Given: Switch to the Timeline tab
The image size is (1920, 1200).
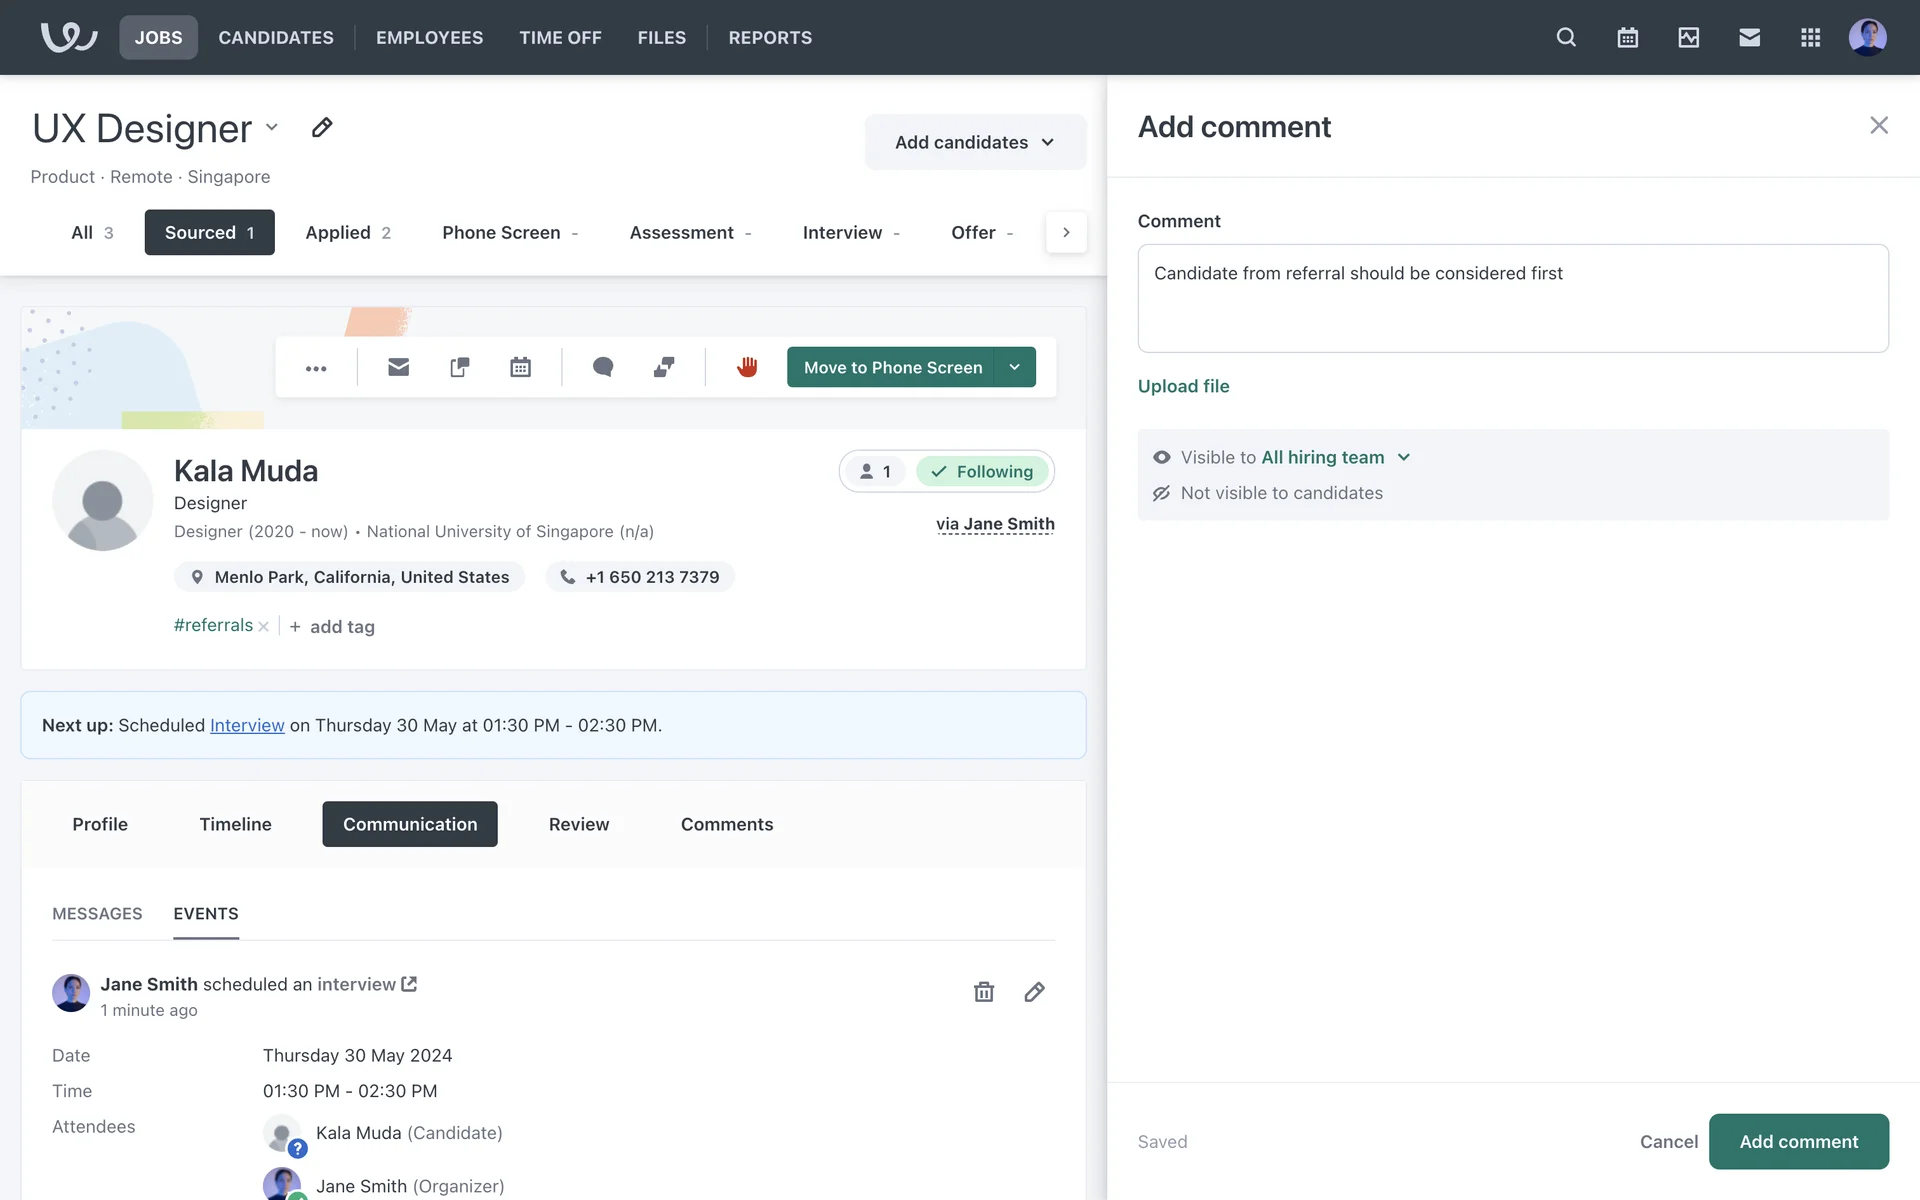Looking at the screenshot, I should pos(235,824).
